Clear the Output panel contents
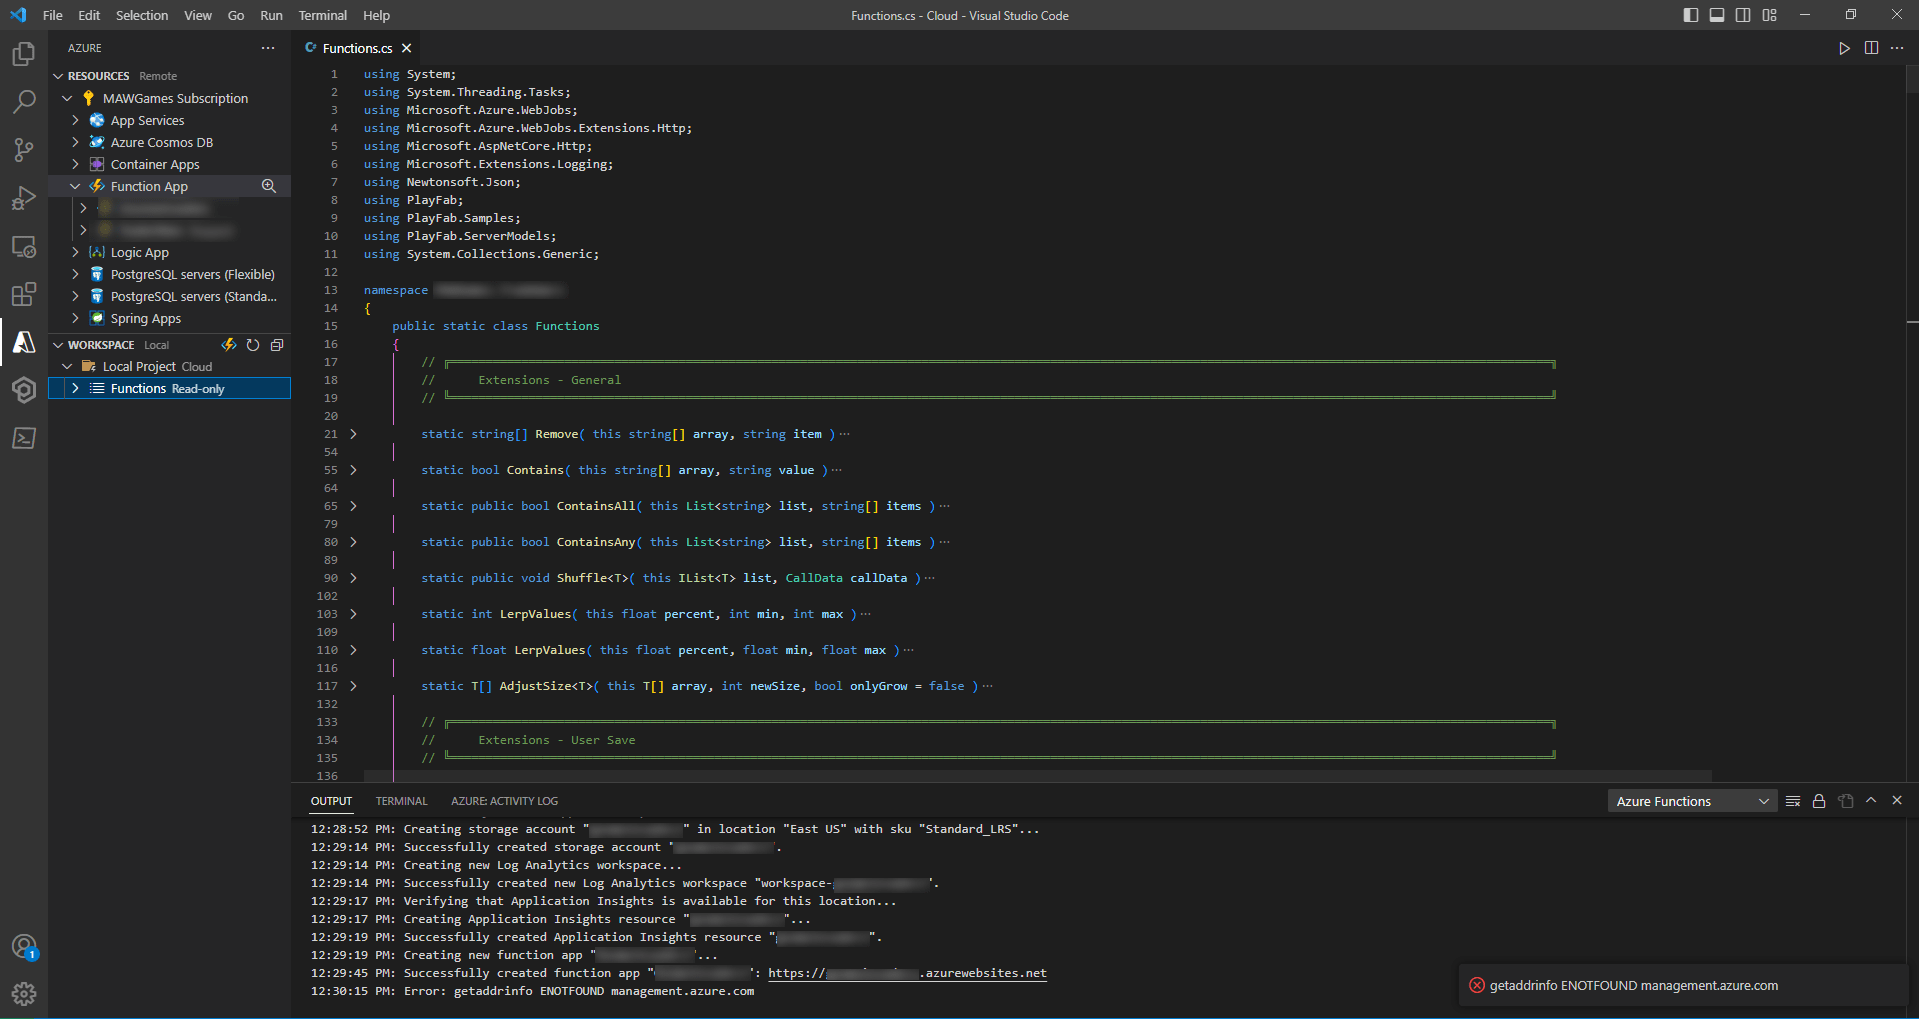Image resolution: width=1919 pixels, height=1019 pixels. 1793,800
